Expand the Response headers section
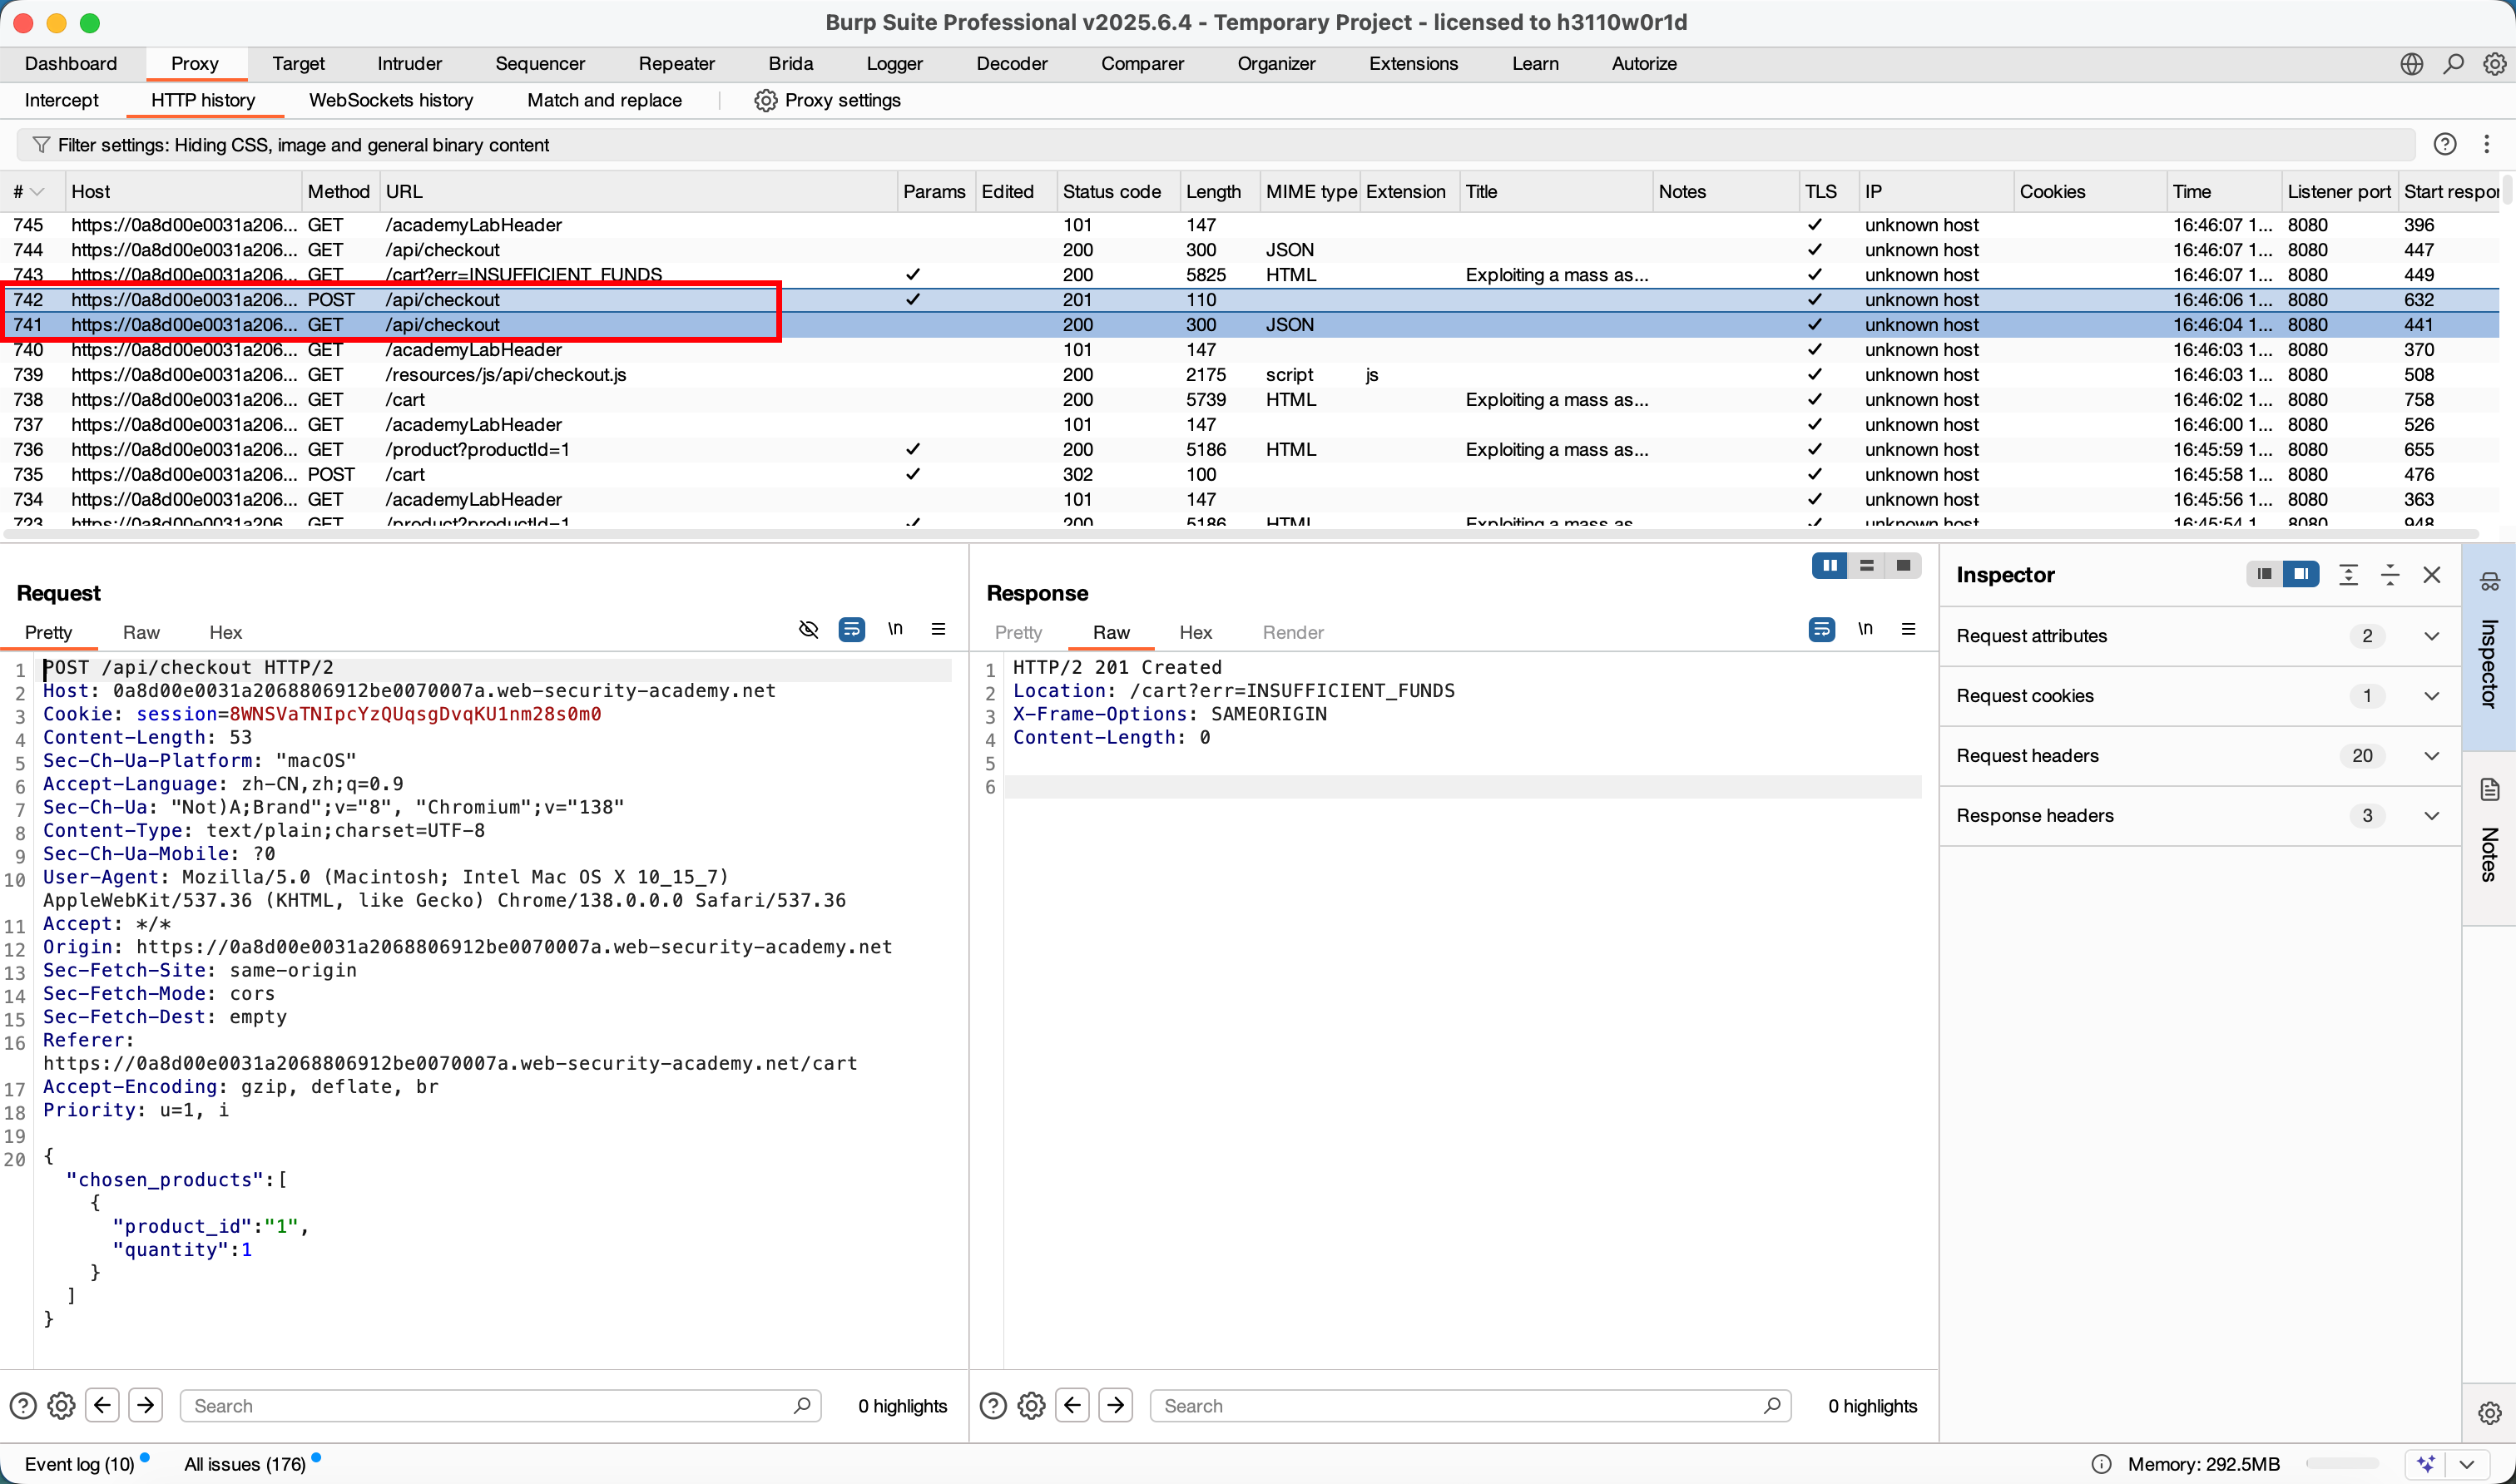Viewport: 2516px width, 1484px height. tap(2431, 816)
